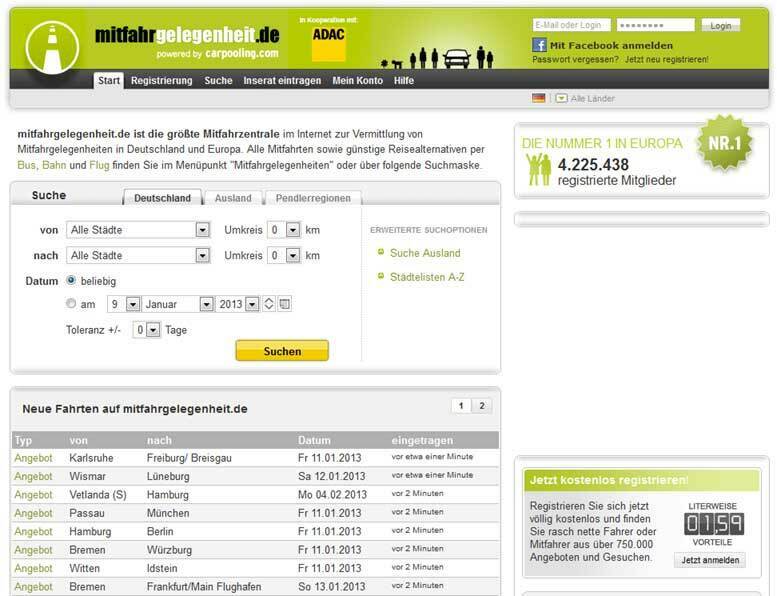Image resolution: width=777 pixels, height=596 pixels.
Task: Click the 'Städtelisten A-Z' link
Action: [x=427, y=275]
